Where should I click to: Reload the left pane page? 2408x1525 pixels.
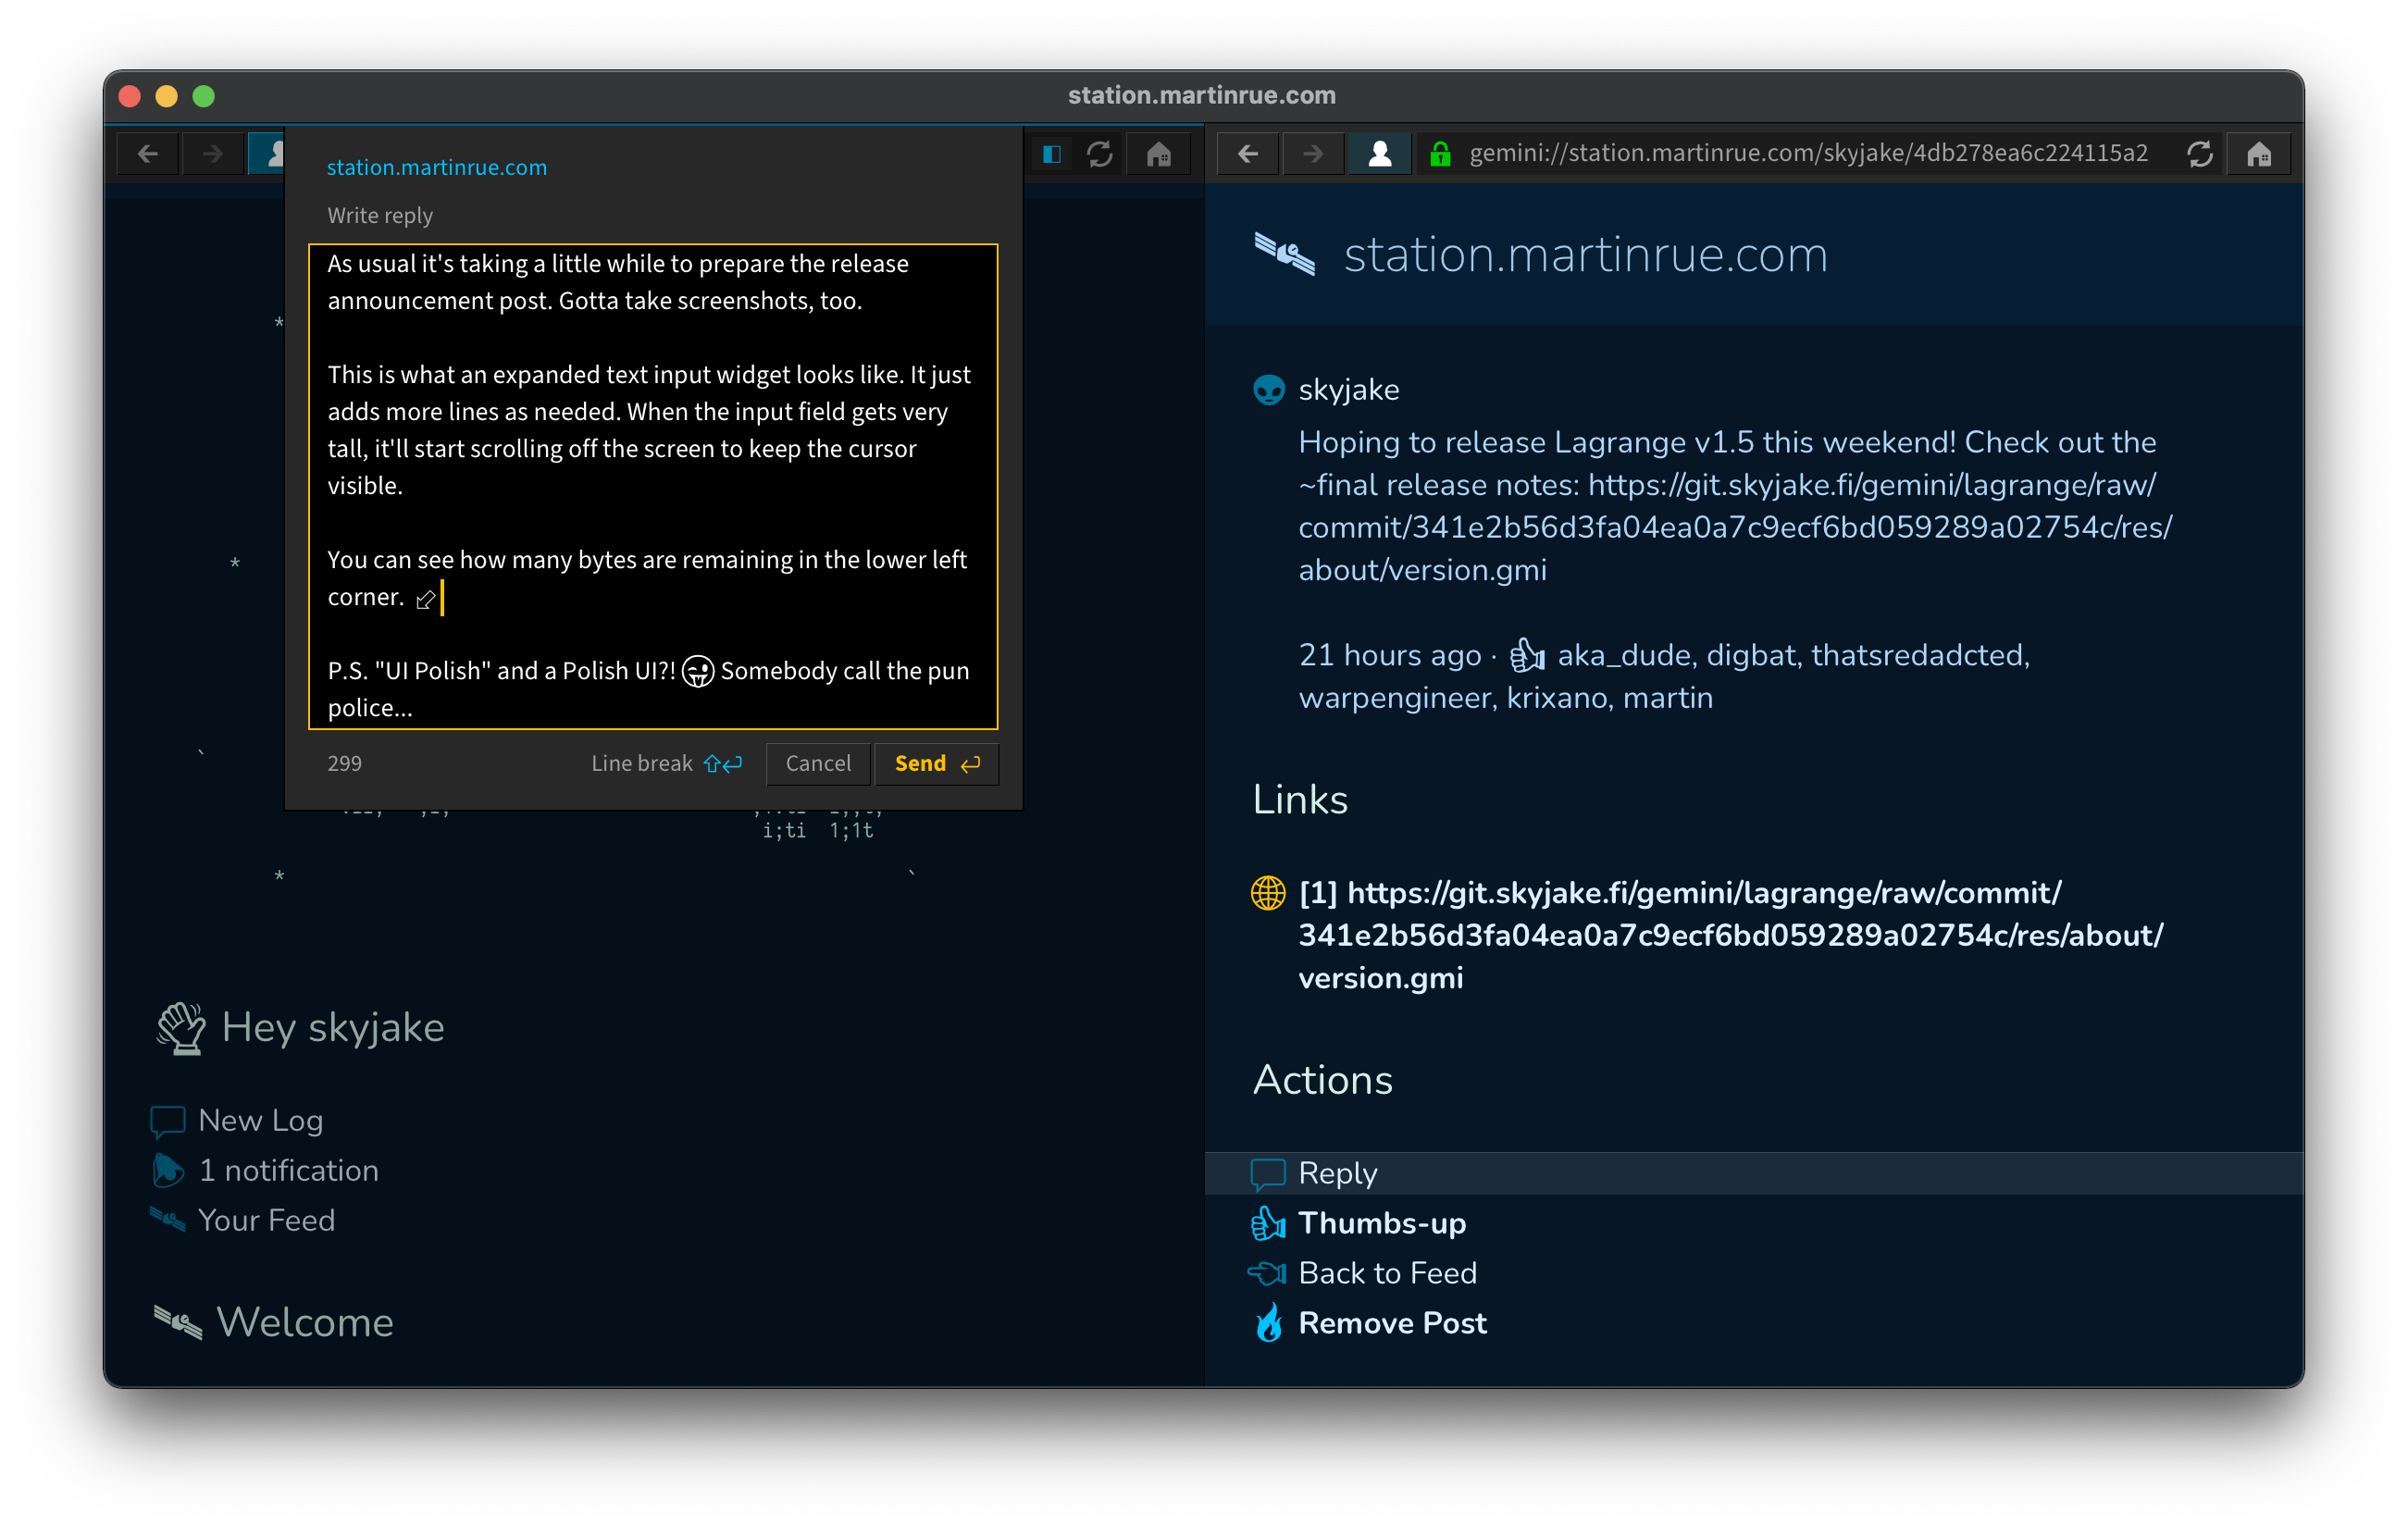1100,154
